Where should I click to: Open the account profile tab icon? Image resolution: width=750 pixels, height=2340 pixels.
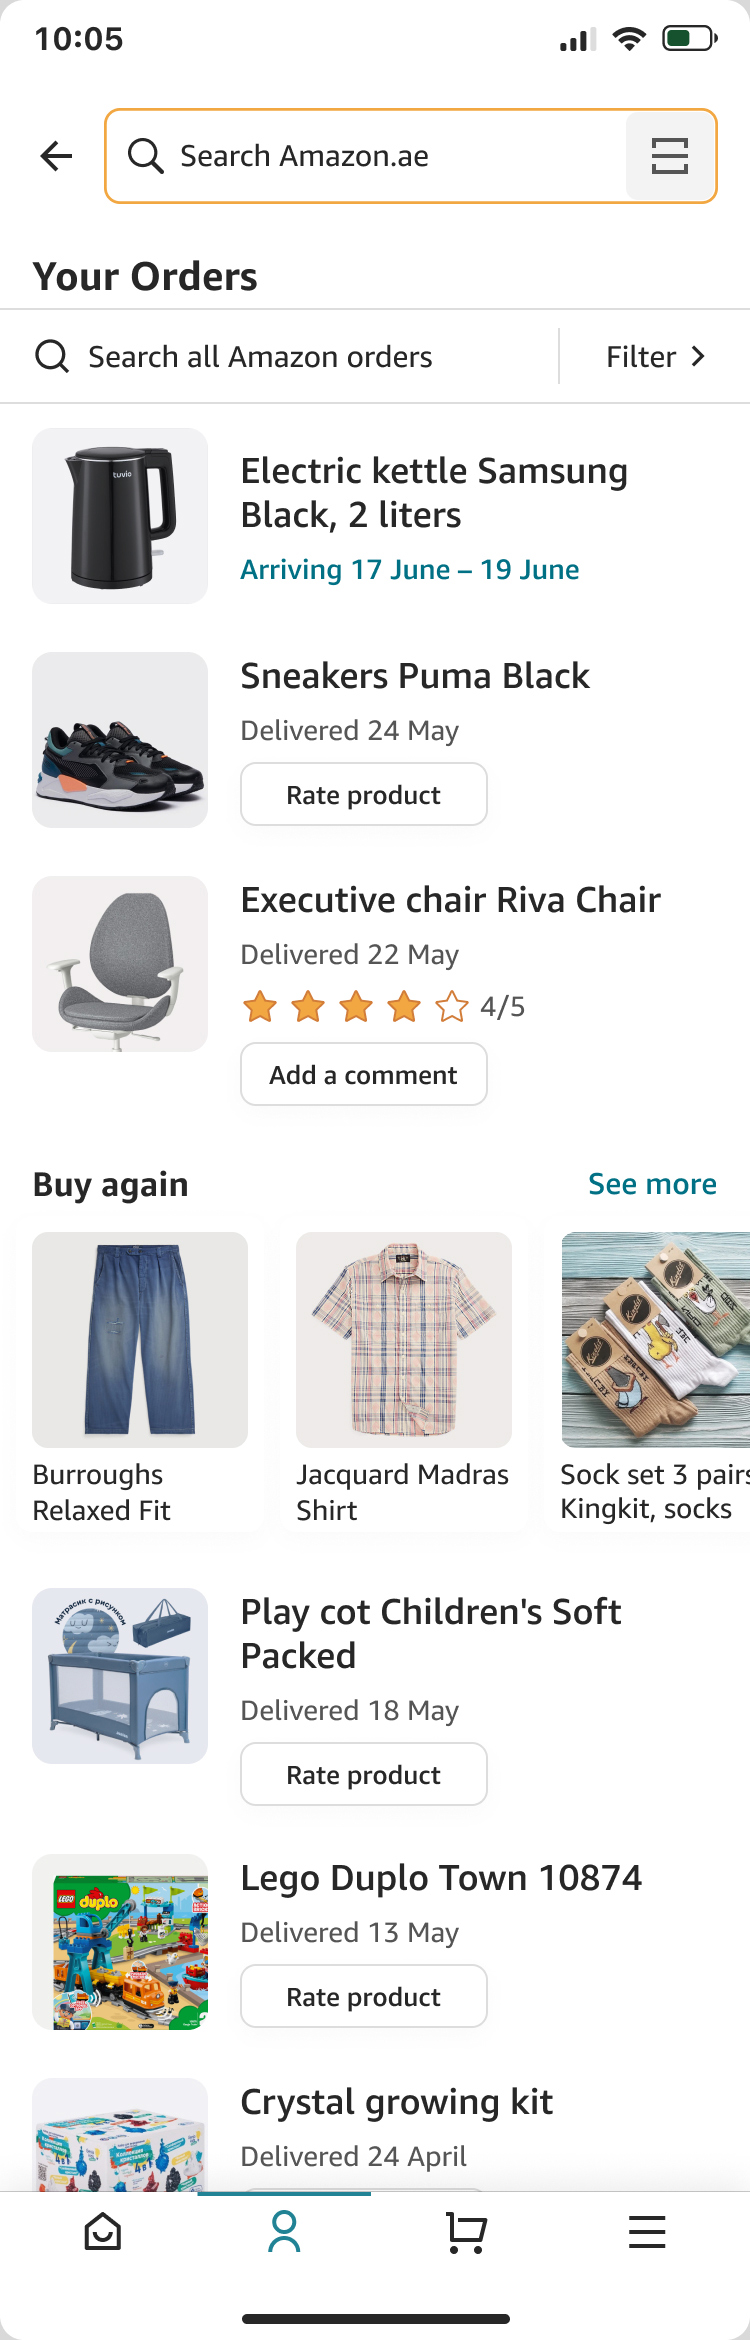coord(284,2231)
